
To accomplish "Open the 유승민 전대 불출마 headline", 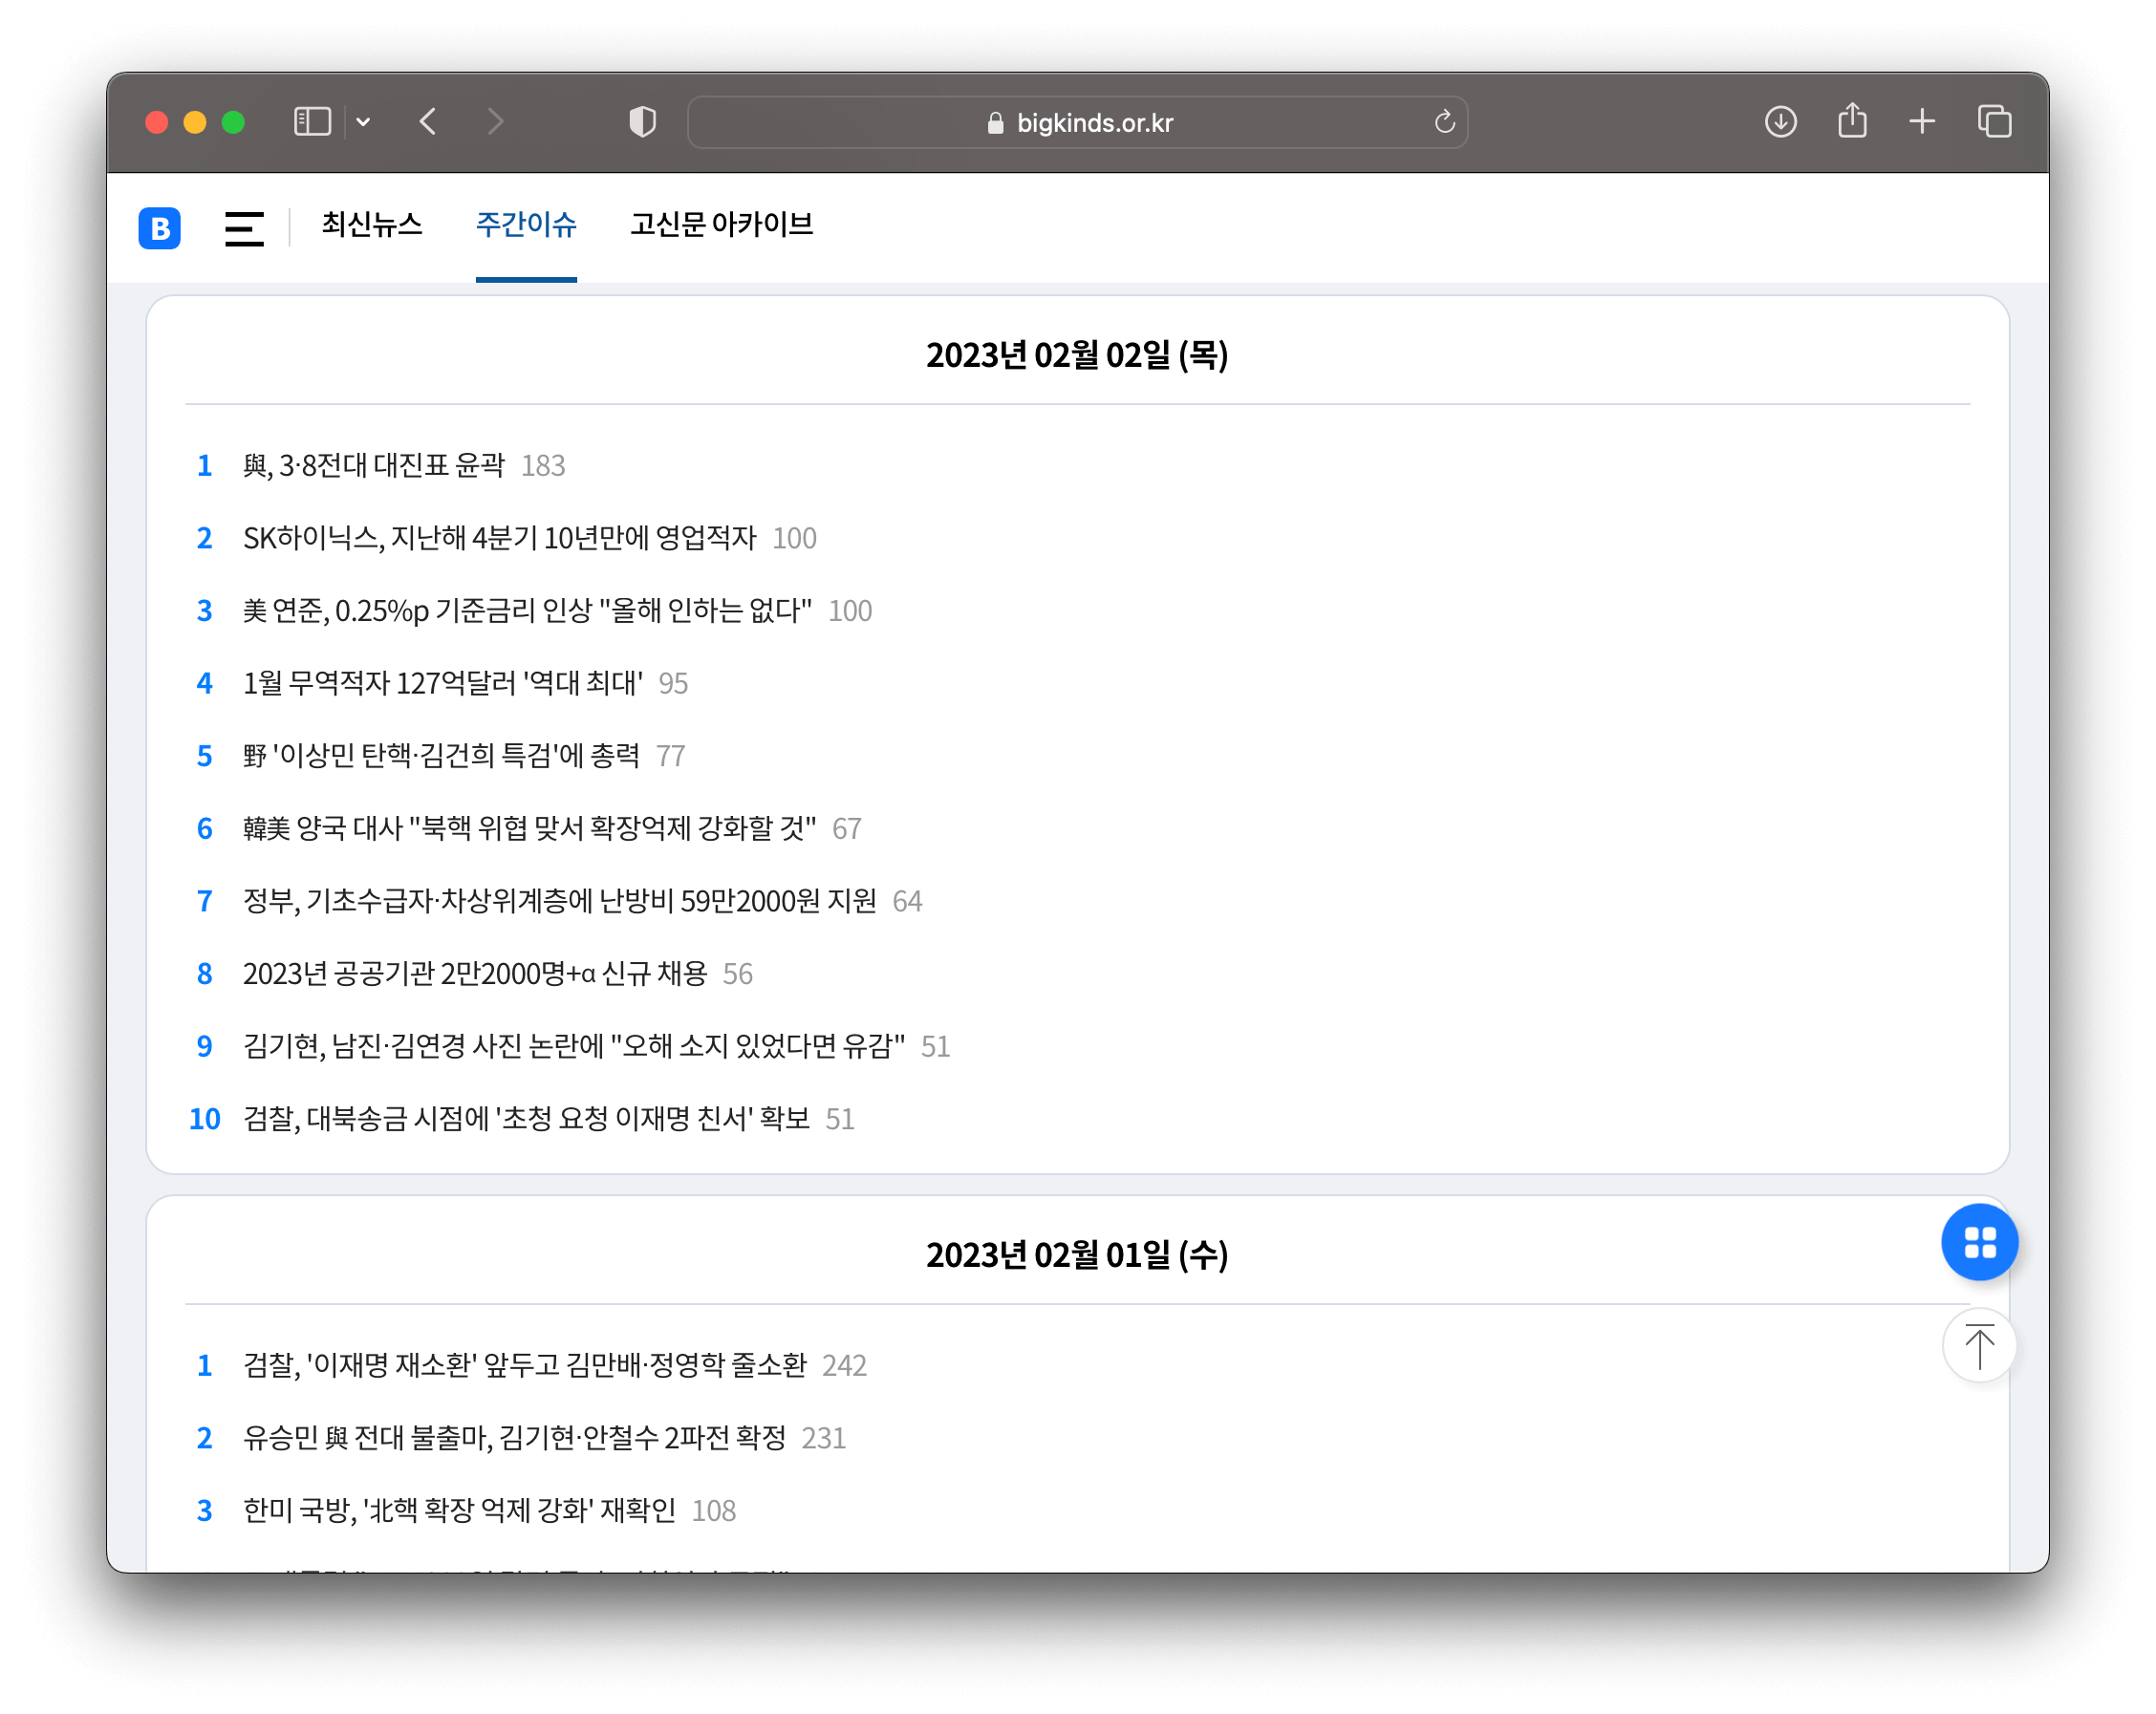I will click(514, 1438).
